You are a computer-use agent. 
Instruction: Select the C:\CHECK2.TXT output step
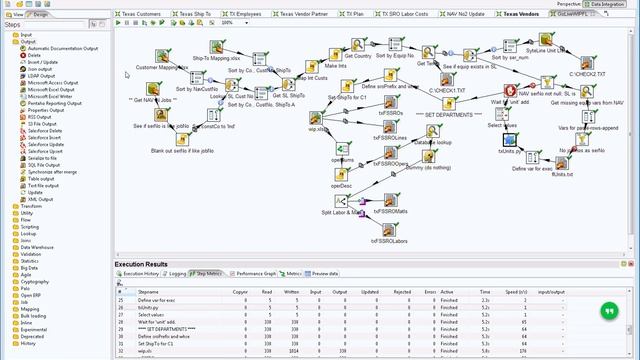[x=587, y=63]
